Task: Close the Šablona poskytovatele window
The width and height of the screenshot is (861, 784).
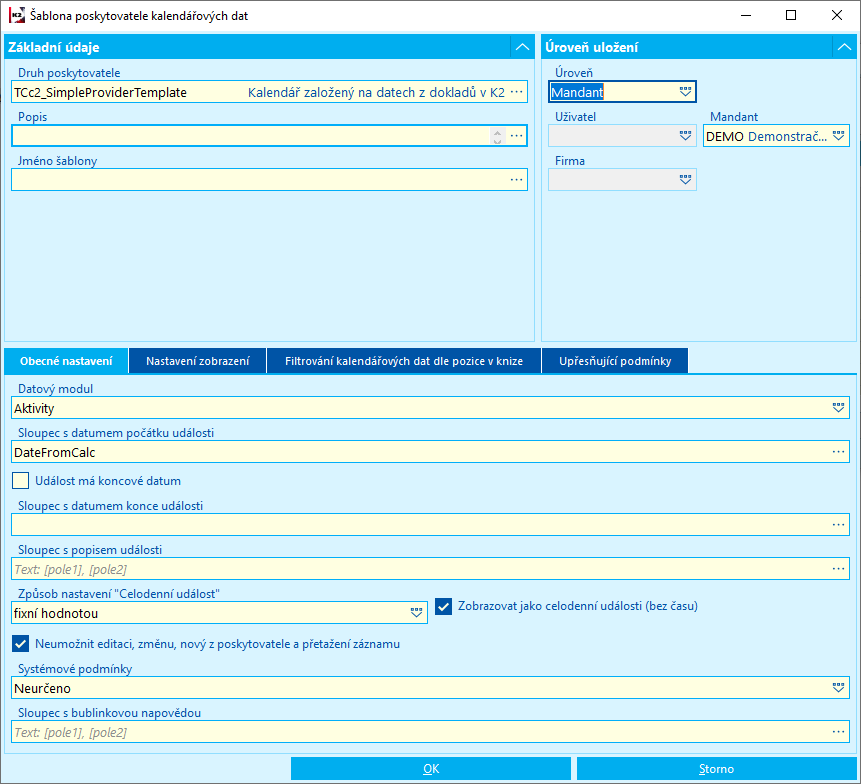Action: coord(837,15)
